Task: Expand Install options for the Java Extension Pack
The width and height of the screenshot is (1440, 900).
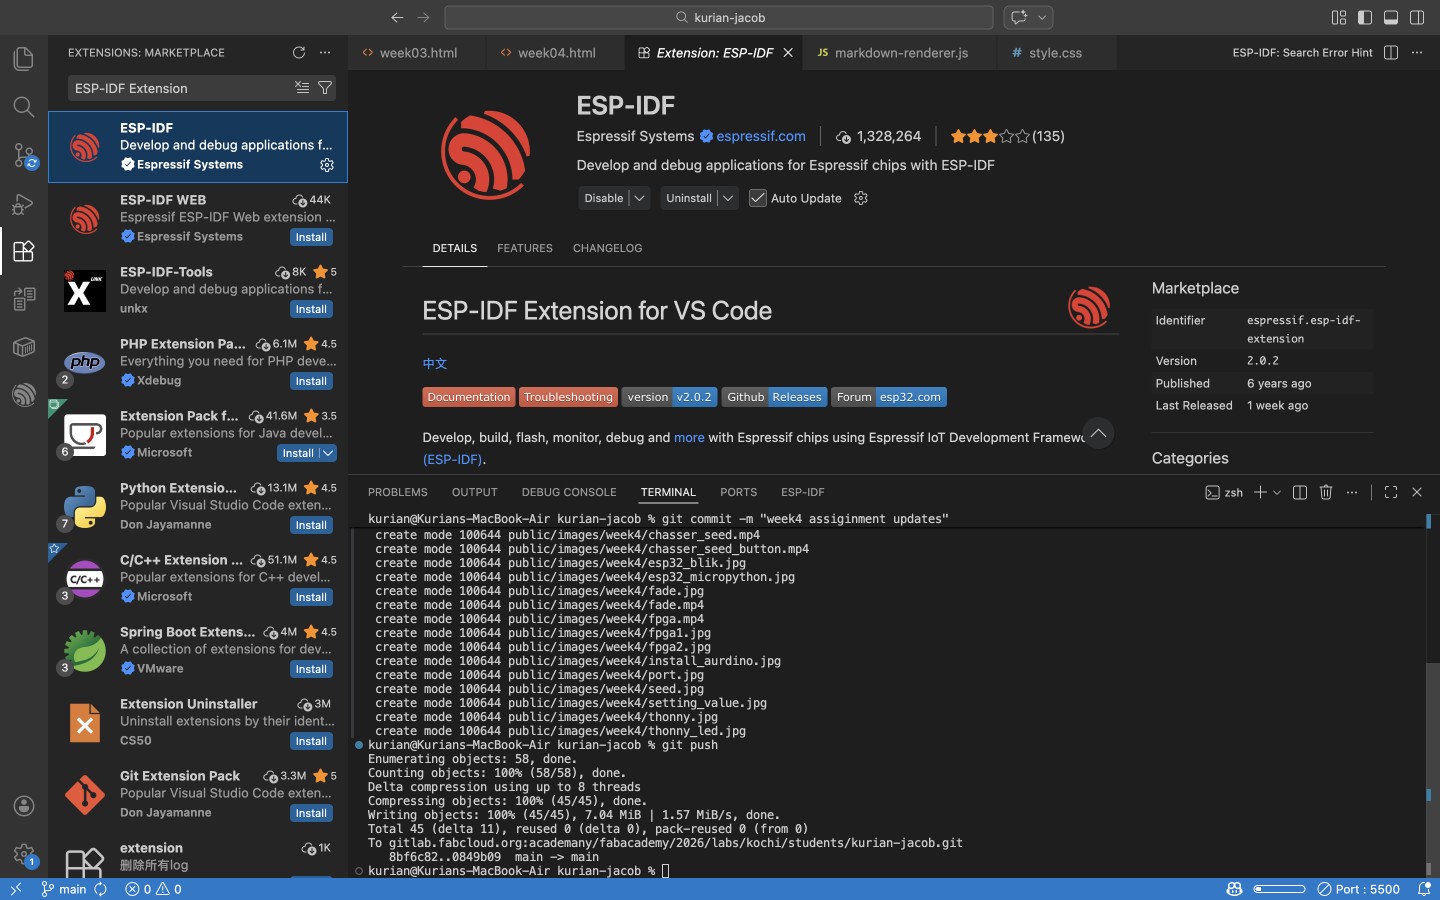Action: (x=327, y=453)
